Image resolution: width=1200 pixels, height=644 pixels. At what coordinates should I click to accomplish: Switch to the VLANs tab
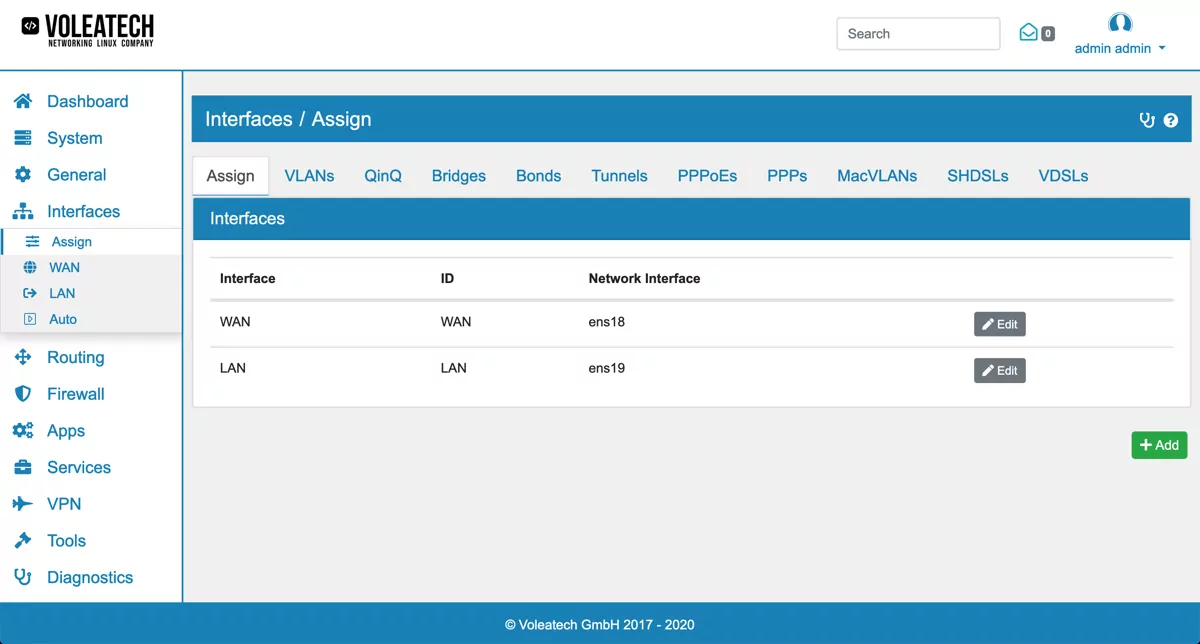tap(309, 176)
